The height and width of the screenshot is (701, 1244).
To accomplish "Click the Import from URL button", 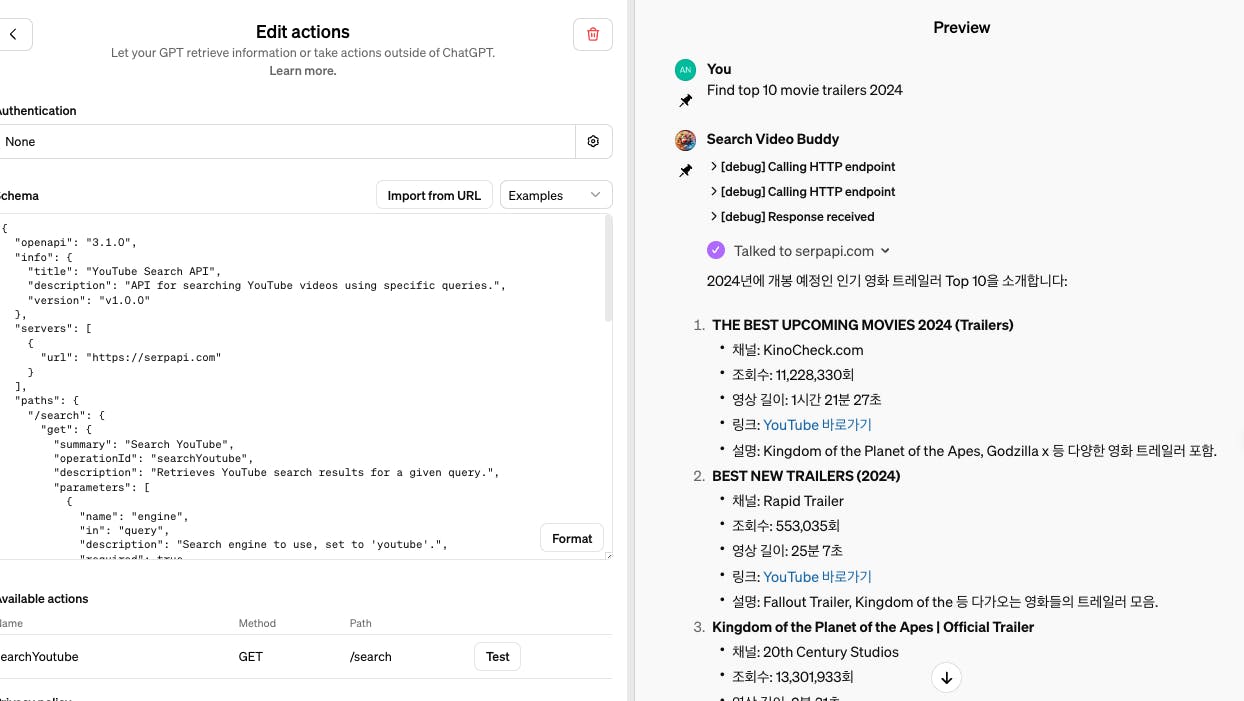I will click(x=434, y=195).
